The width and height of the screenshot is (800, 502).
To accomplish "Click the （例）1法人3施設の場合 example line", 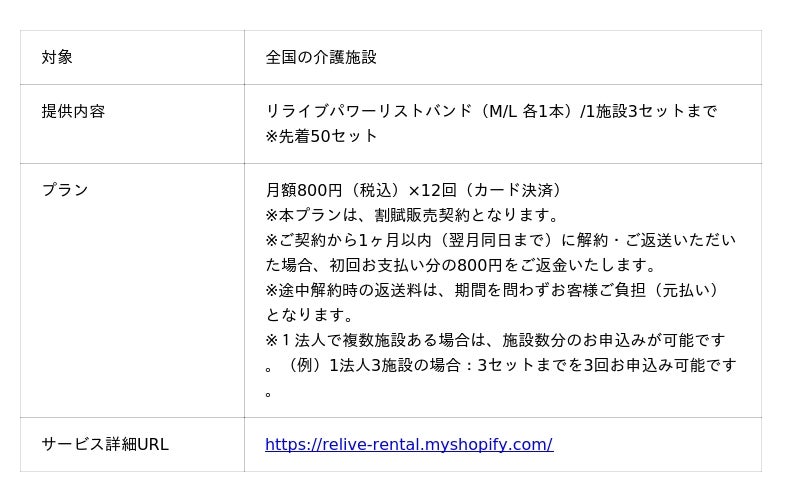I will click(510, 365).
